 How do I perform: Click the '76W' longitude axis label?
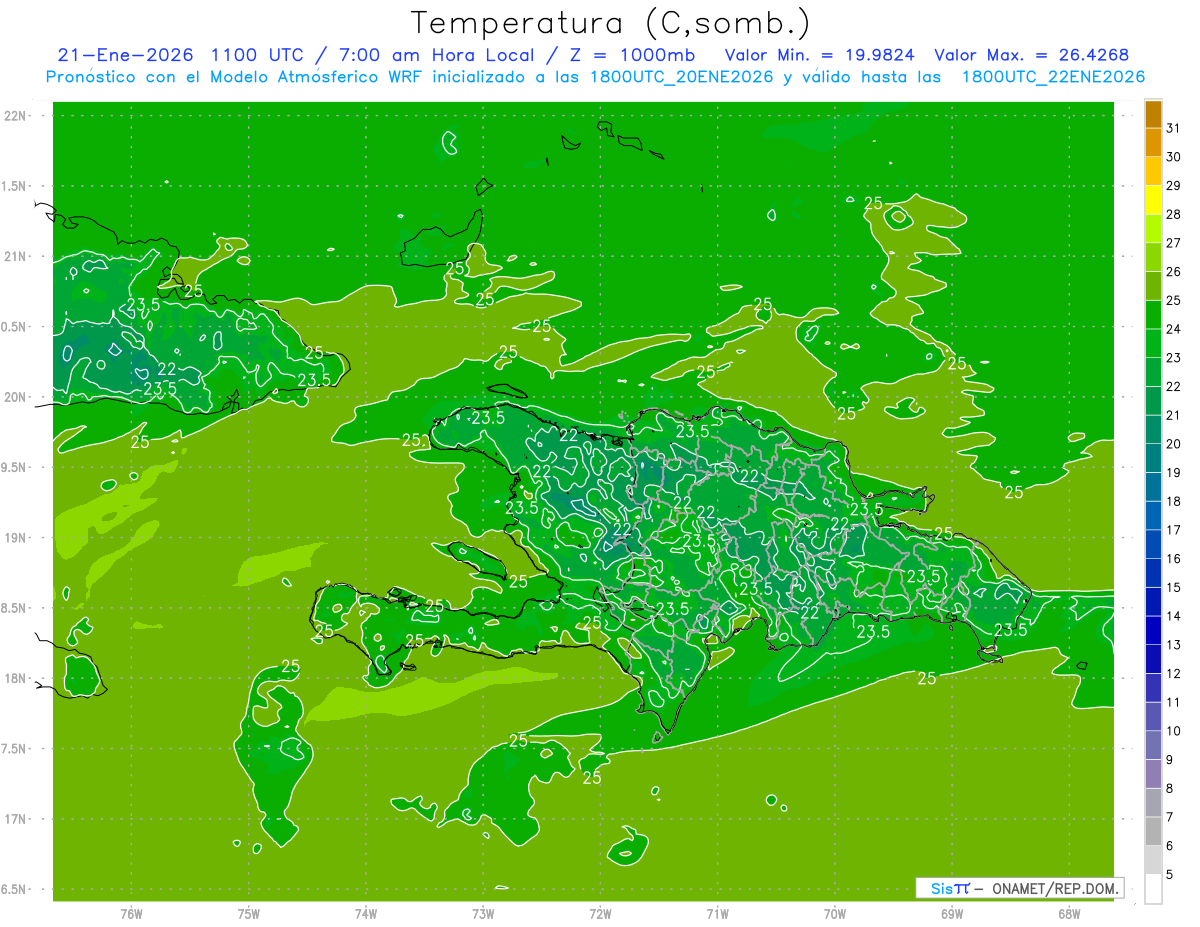coord(131,913)
